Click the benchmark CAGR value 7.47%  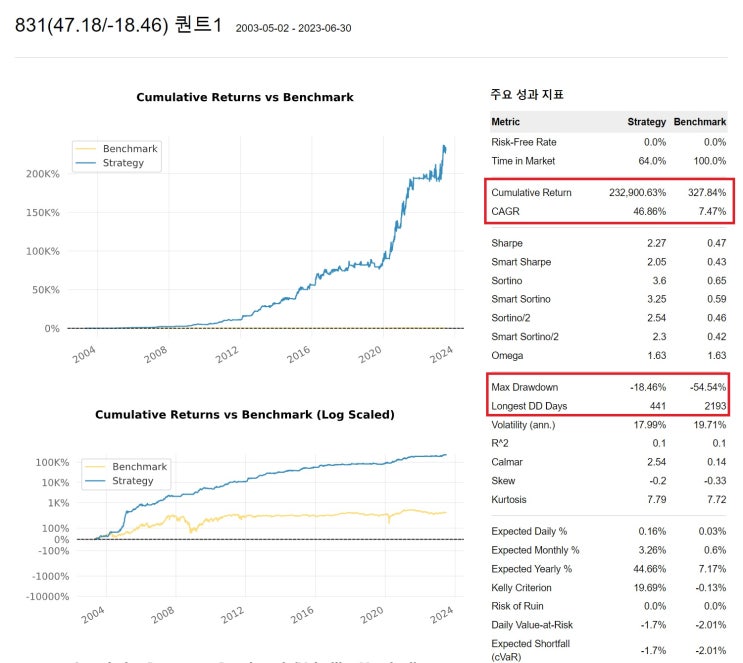712,211
